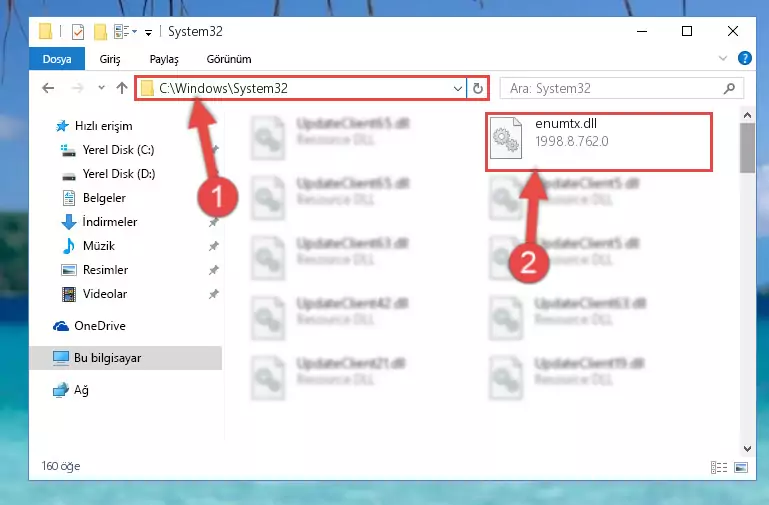Maximize the System32 window

(x=687, y=31)
